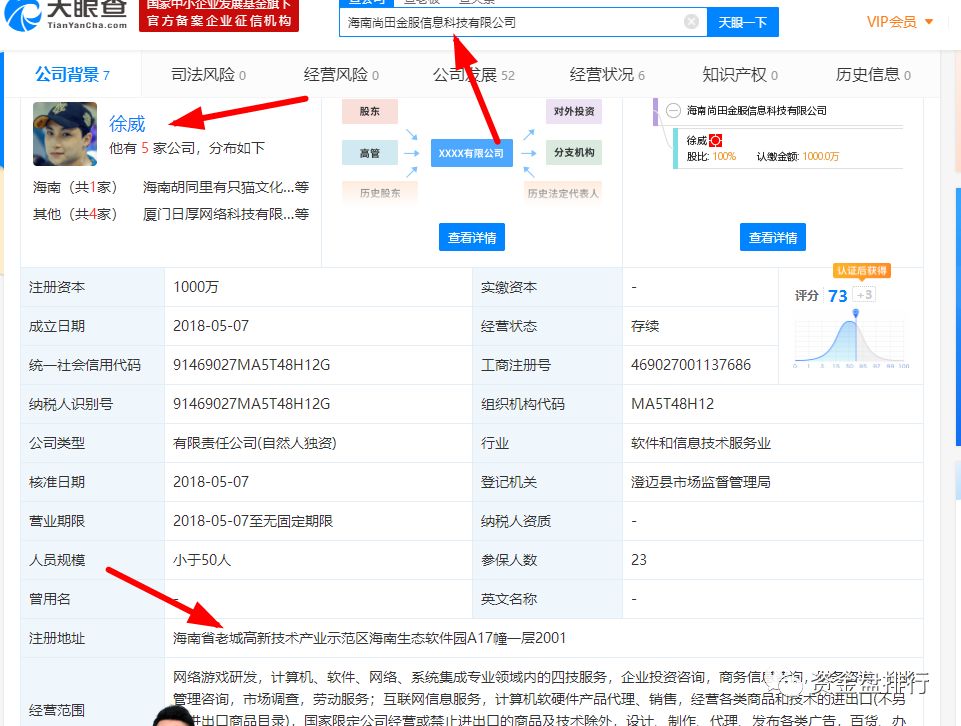Open the VIP会员 dropdown
Screen dimensions: 961x726
[x=899, y=22]
